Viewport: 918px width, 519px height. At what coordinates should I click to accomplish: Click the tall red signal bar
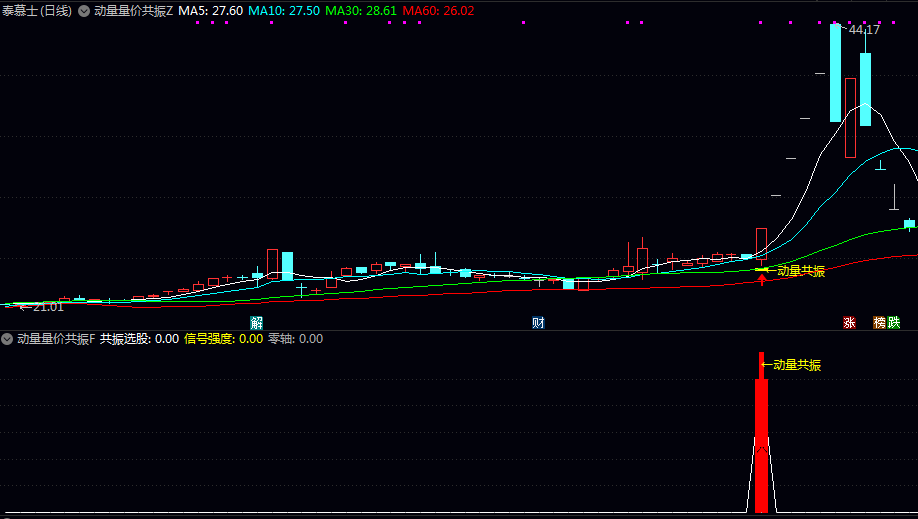point(761,433)
